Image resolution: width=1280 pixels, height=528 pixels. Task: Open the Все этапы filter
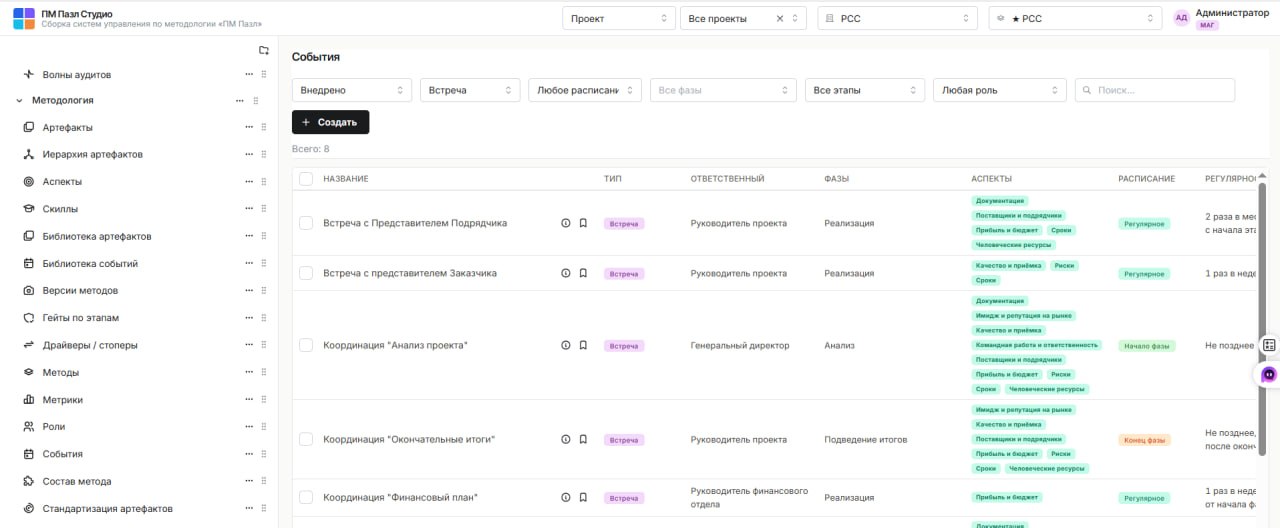click(864, 90)
